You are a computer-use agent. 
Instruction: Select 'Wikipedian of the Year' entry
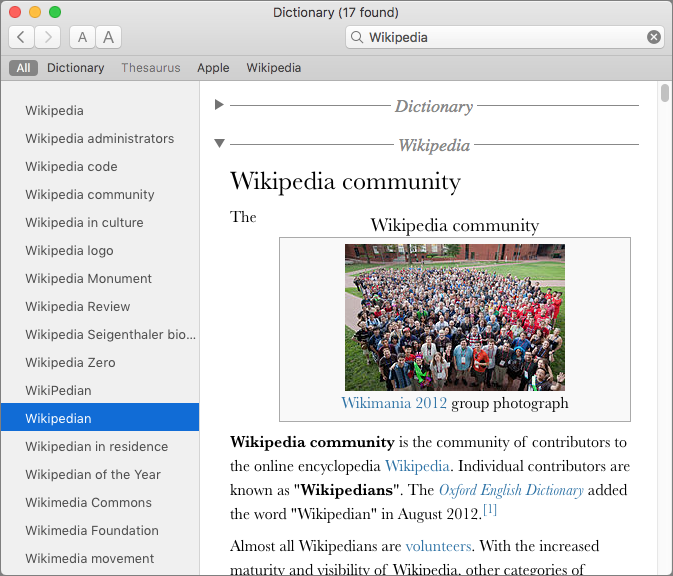100,475
